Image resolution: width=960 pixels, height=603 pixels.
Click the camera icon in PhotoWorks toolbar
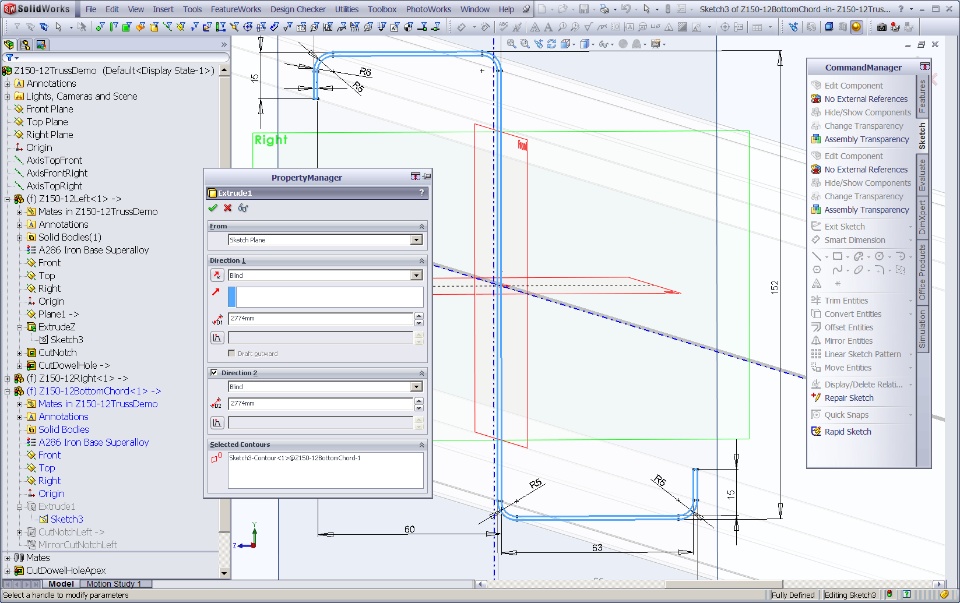click(881, 27)
